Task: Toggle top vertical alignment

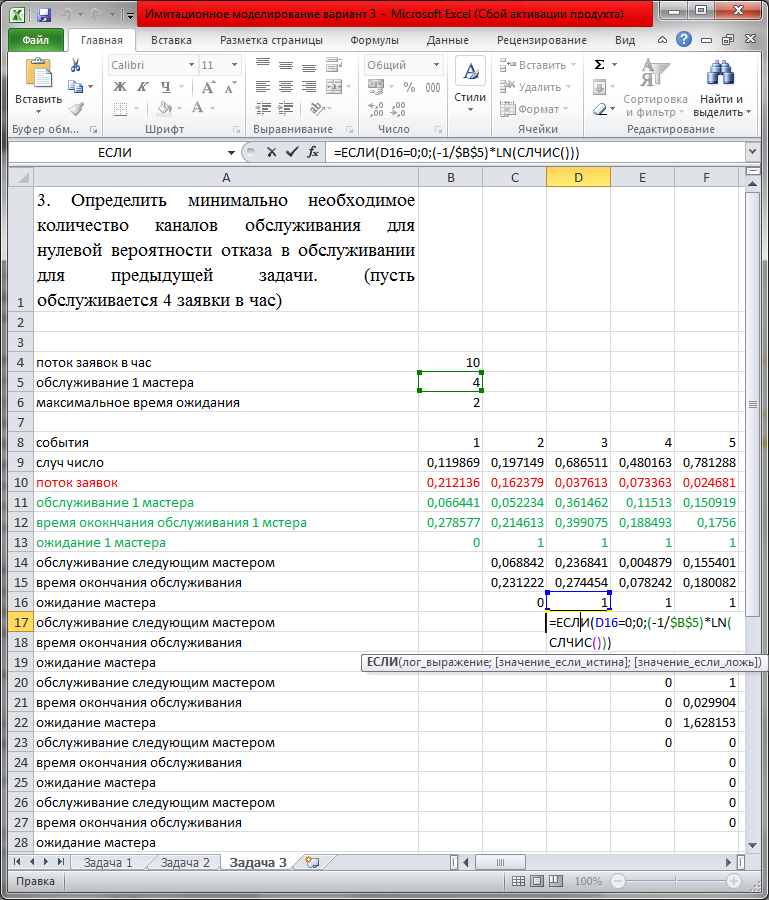Action: (x=263, y=64)
